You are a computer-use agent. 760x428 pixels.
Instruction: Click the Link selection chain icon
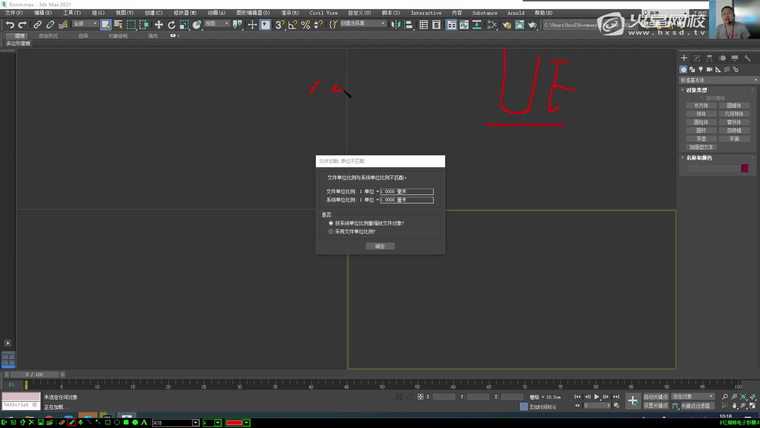click(38, 24)
